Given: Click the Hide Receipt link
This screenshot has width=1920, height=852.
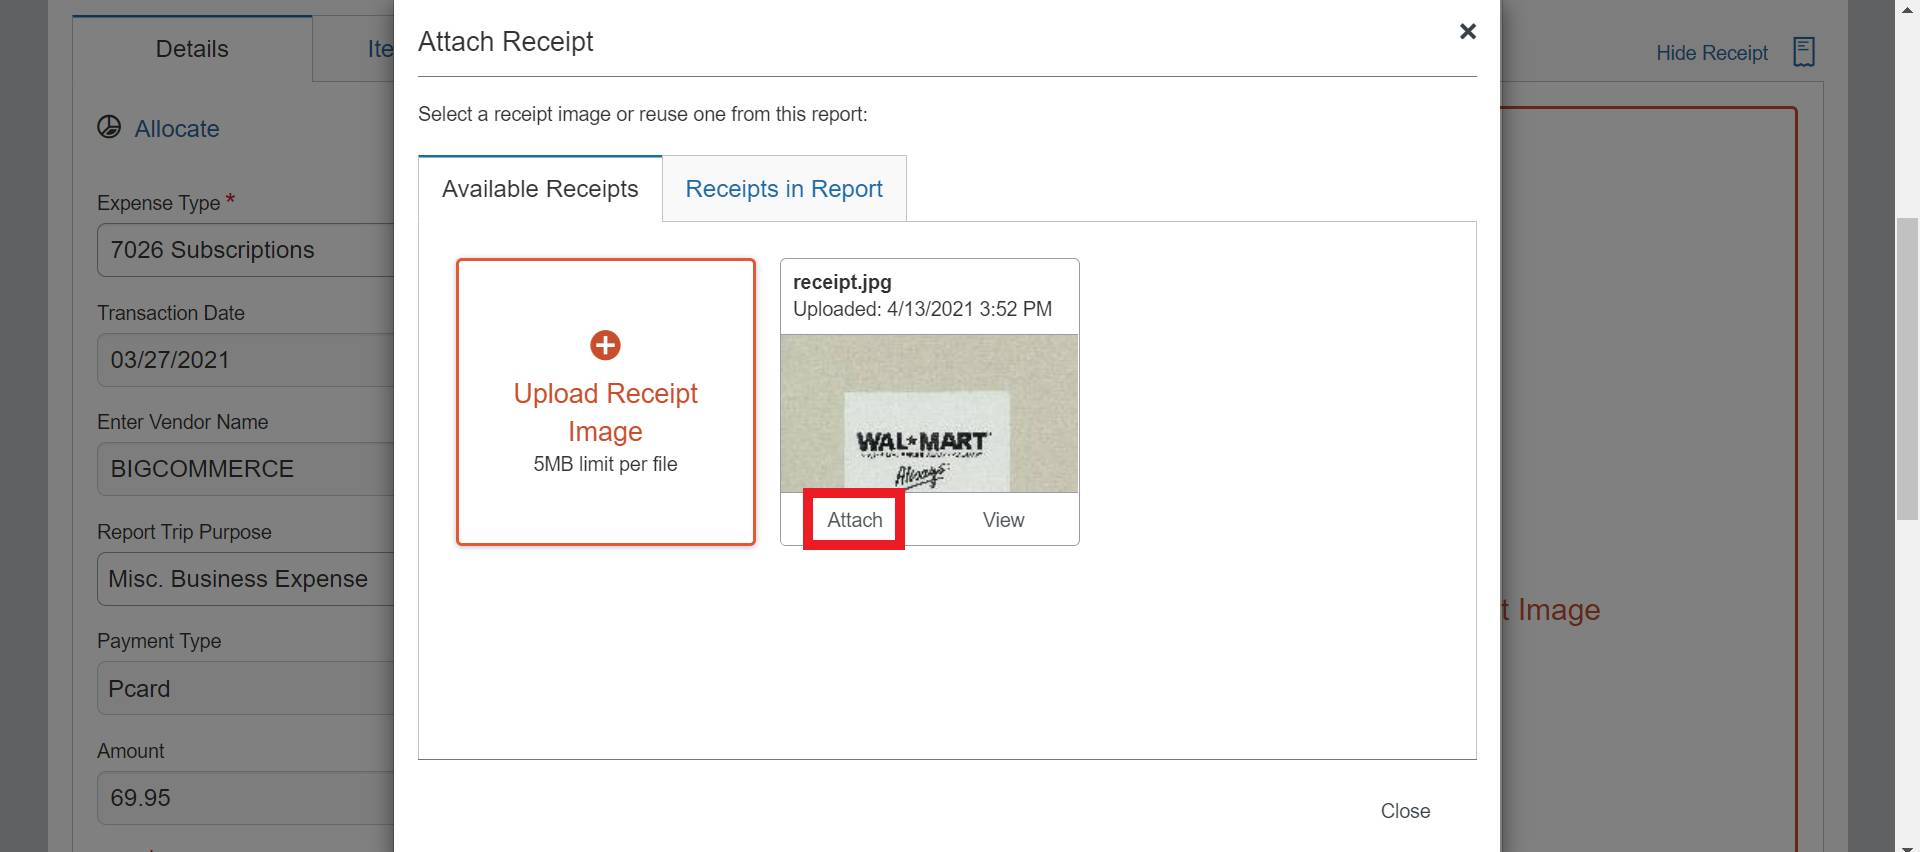Looking at the screenshot, I should point(1711,53).
